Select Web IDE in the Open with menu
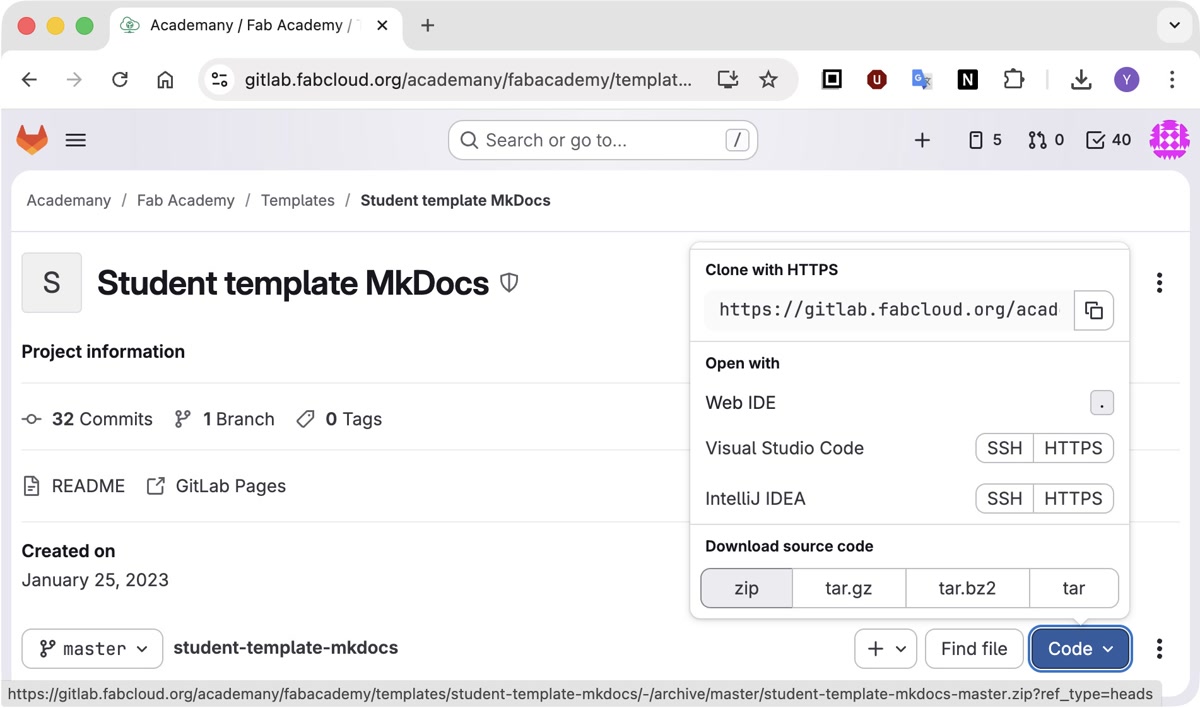Screen dimensions: 1200x708 (x=741, y=403)
